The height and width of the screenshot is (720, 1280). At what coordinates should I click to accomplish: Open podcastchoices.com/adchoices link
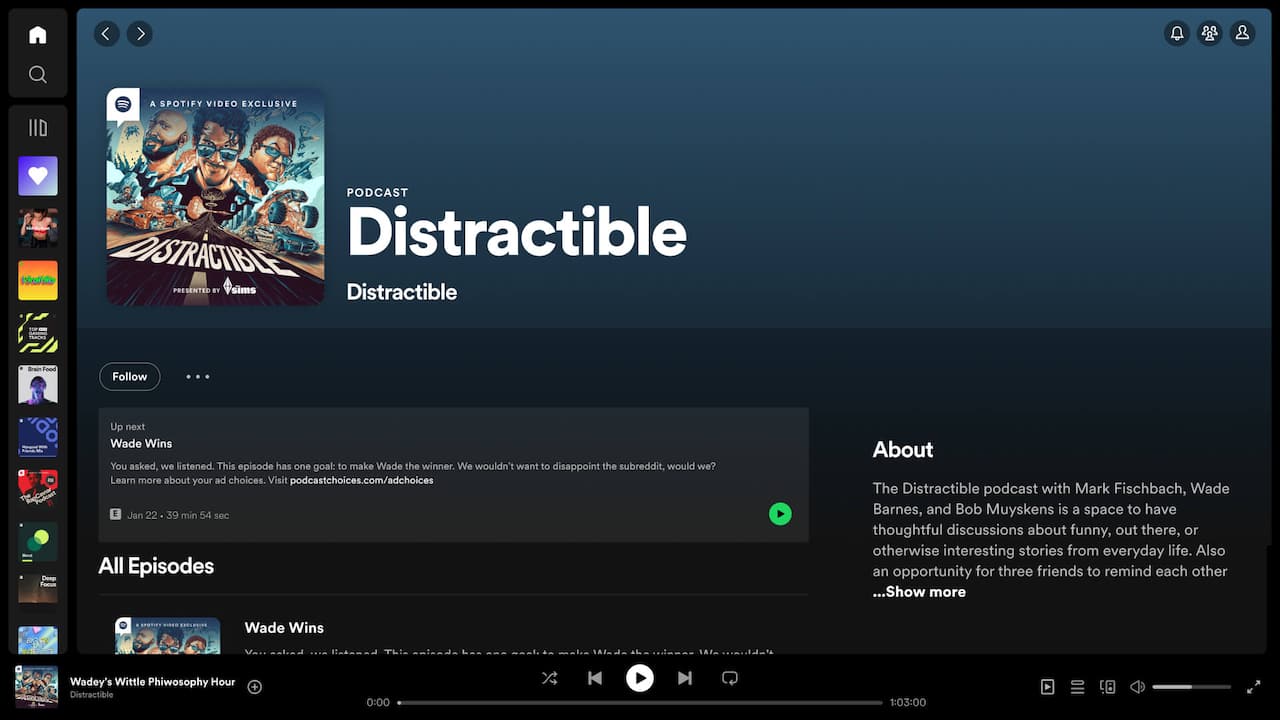(x=362, y=481)
